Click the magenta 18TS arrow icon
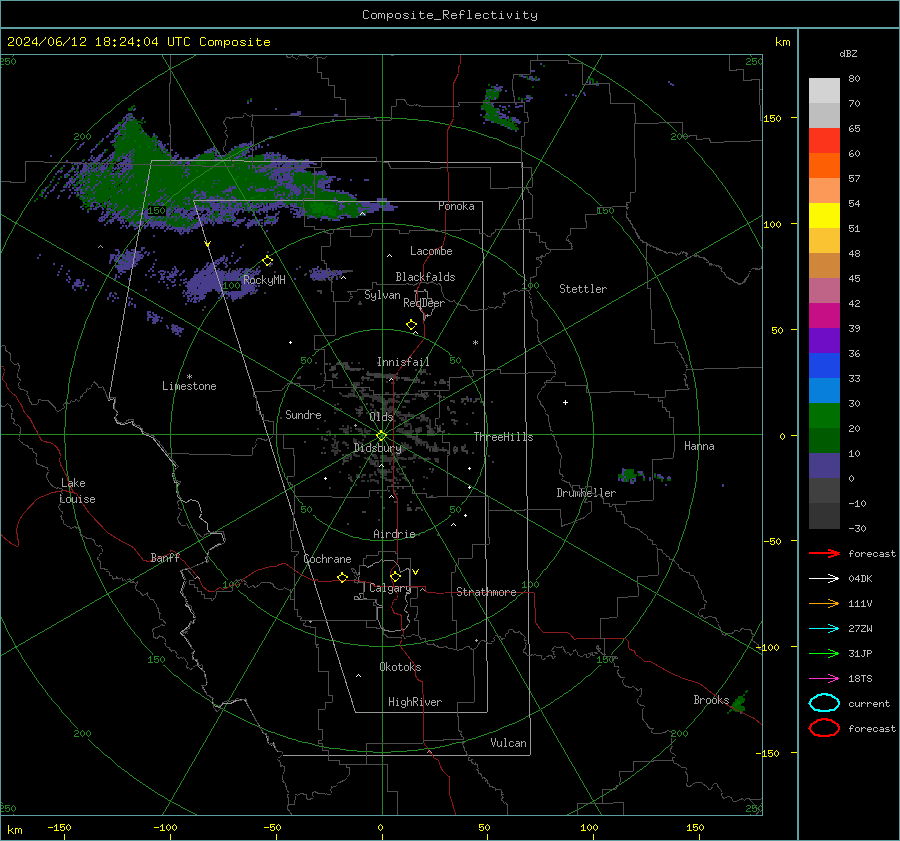 (824, 679)
